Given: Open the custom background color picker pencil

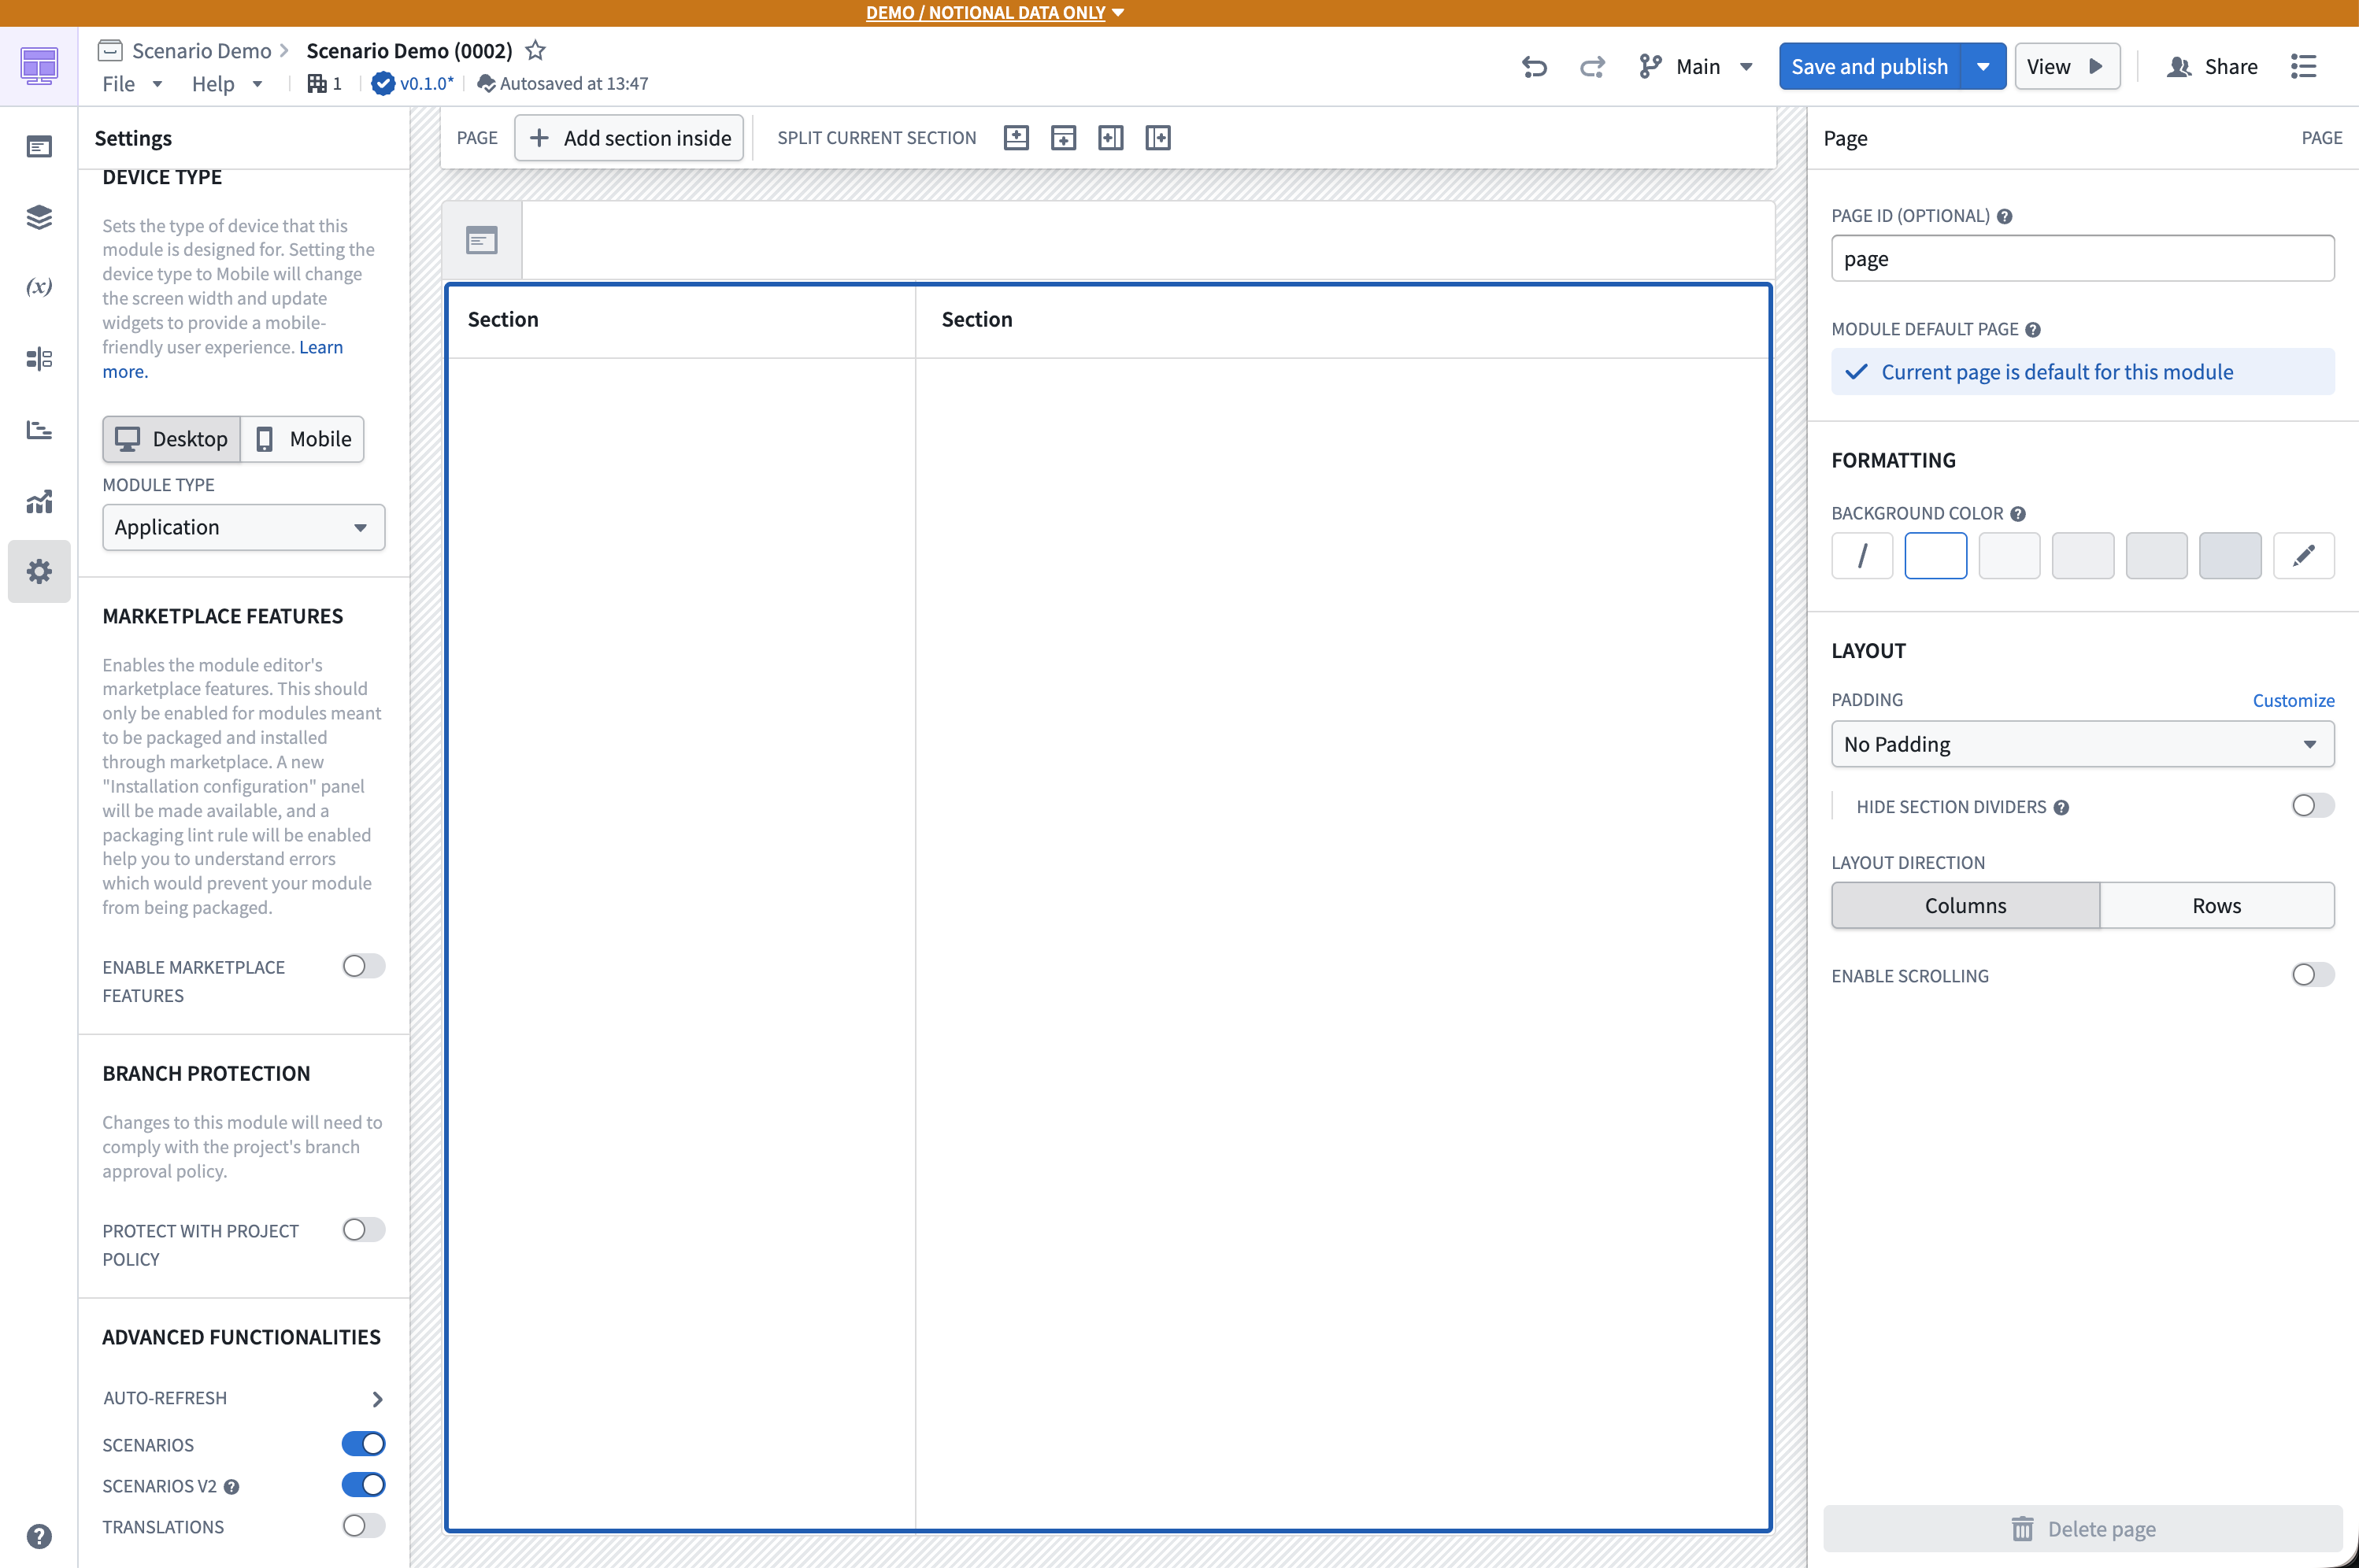Looking at the screenshot, I should click(2303, 555).
